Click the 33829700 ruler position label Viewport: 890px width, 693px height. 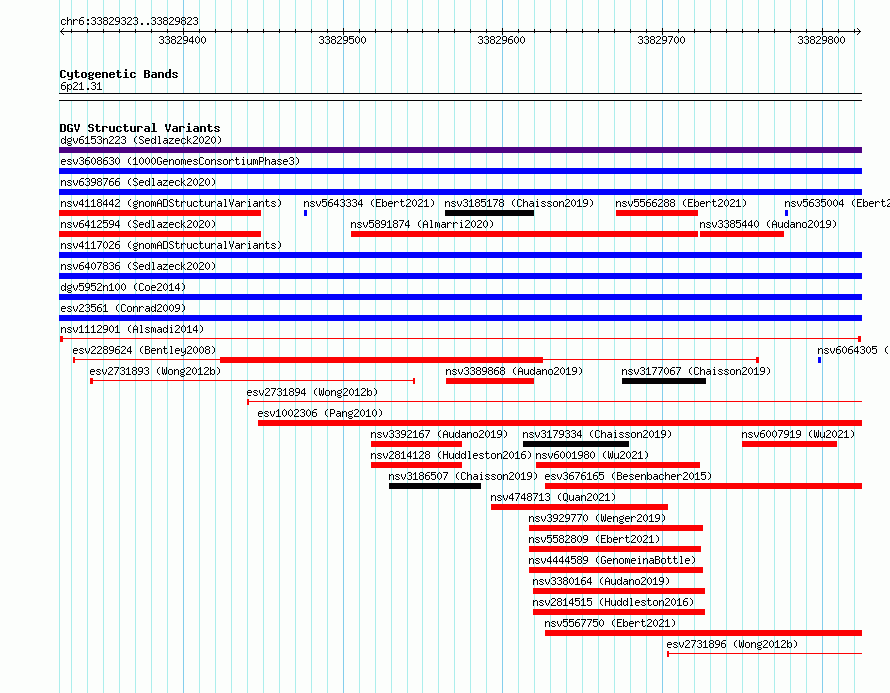661,40
